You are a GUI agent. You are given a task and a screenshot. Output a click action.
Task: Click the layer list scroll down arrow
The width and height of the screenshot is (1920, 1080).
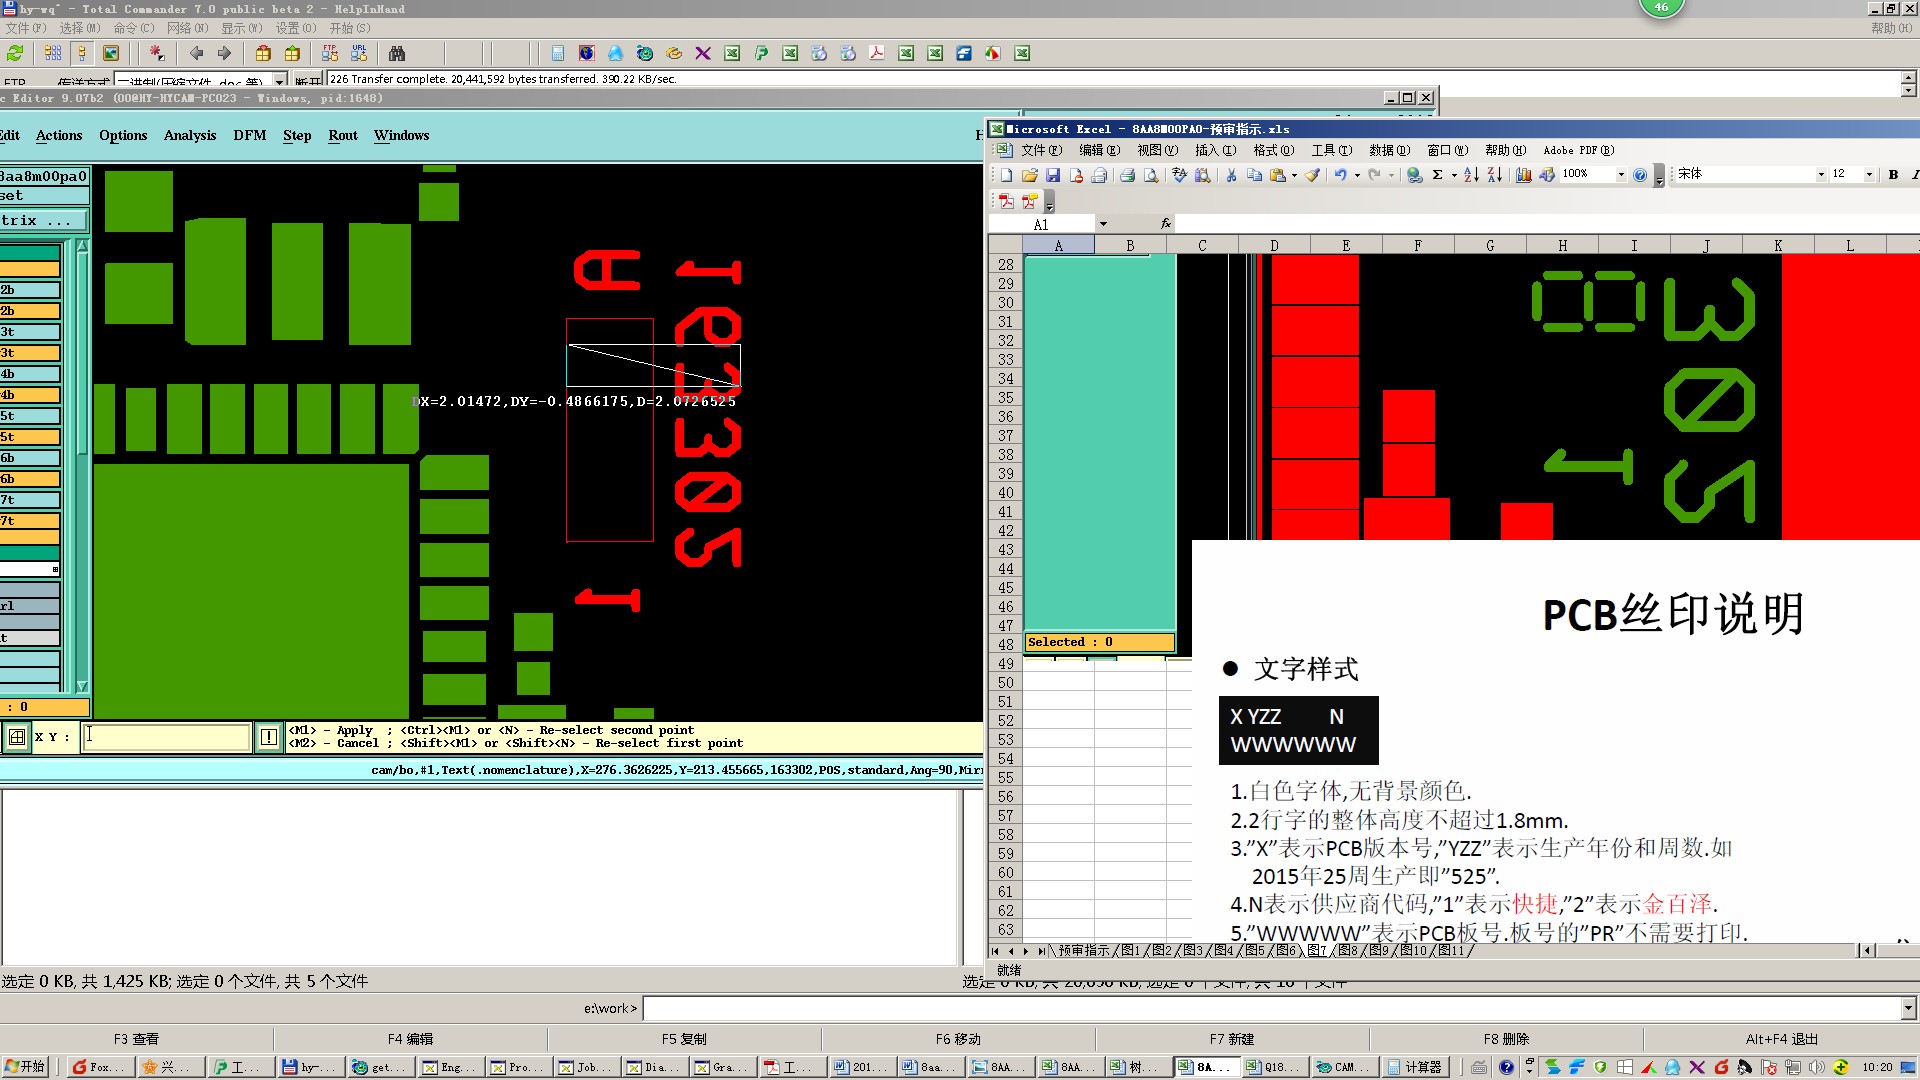tap(82, 687)
